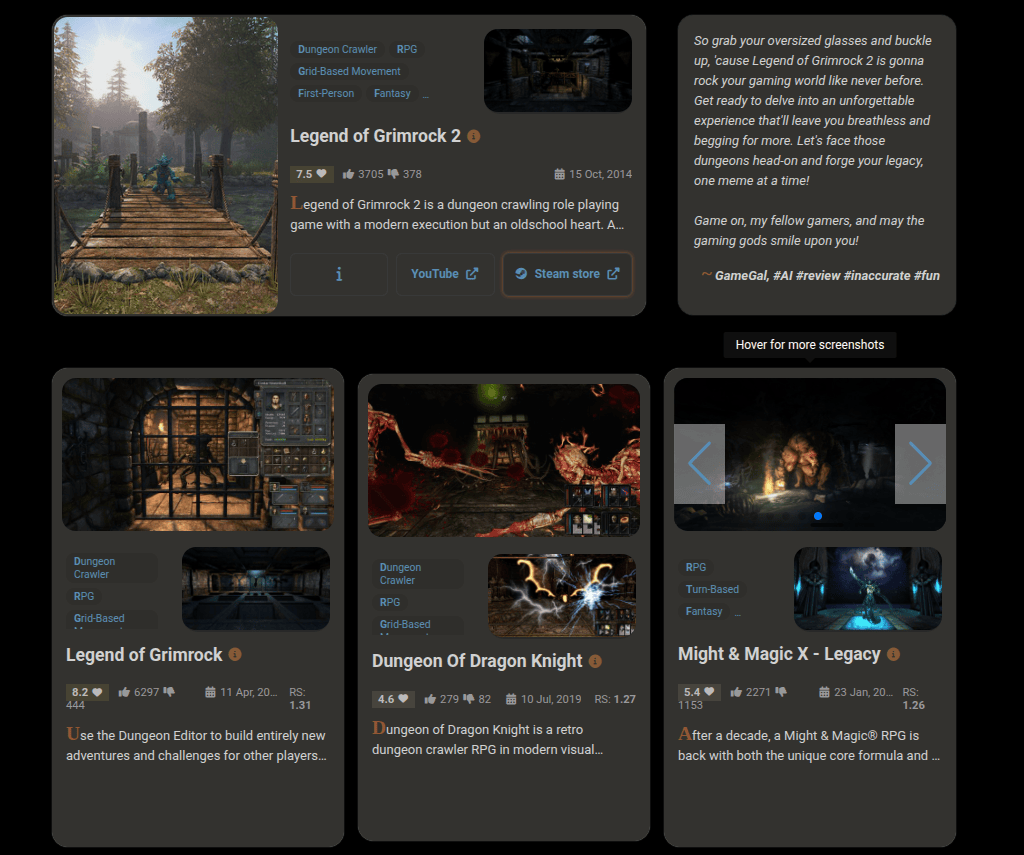
Task: Click the calendar icon beside 11 Apr date
Action: 210,692
